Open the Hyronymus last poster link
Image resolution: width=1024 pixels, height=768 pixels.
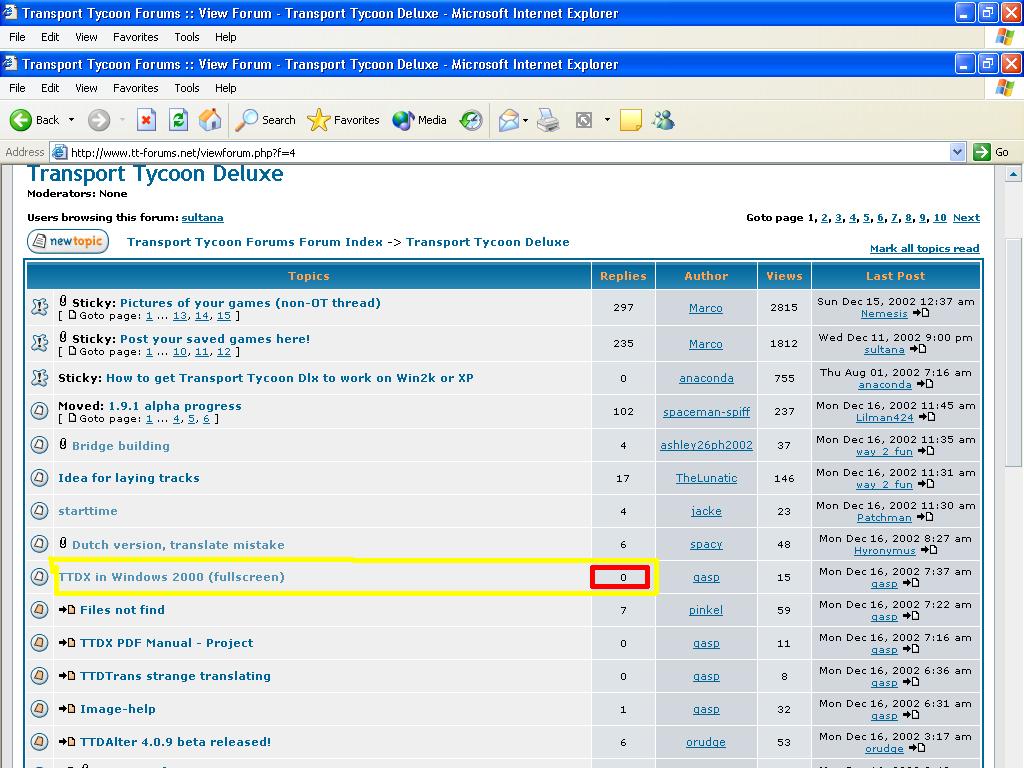tap(884, 551)
